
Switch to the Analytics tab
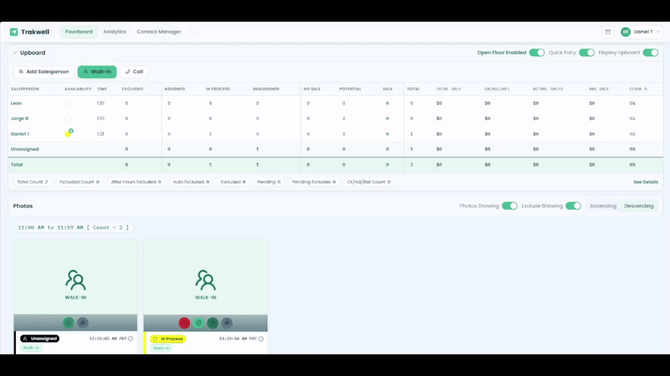tap(115, 32)
